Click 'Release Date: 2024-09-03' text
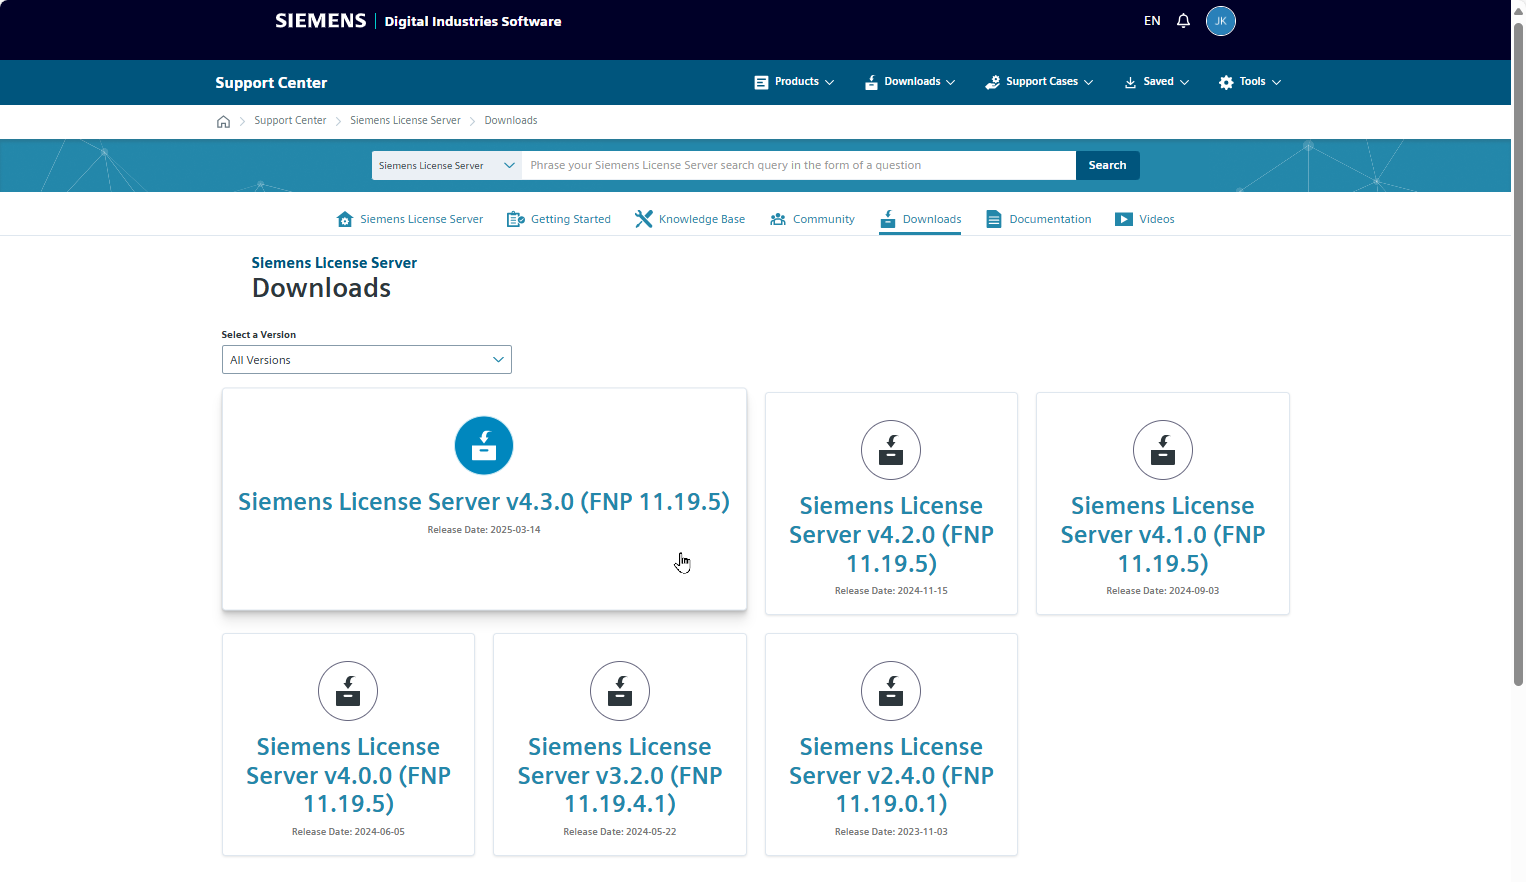The image size is (1526, 882). pos(1163,591)
